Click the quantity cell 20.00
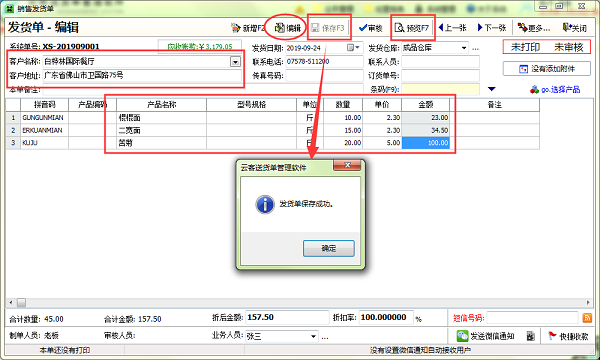600x360 pixels. click(343, 143)
